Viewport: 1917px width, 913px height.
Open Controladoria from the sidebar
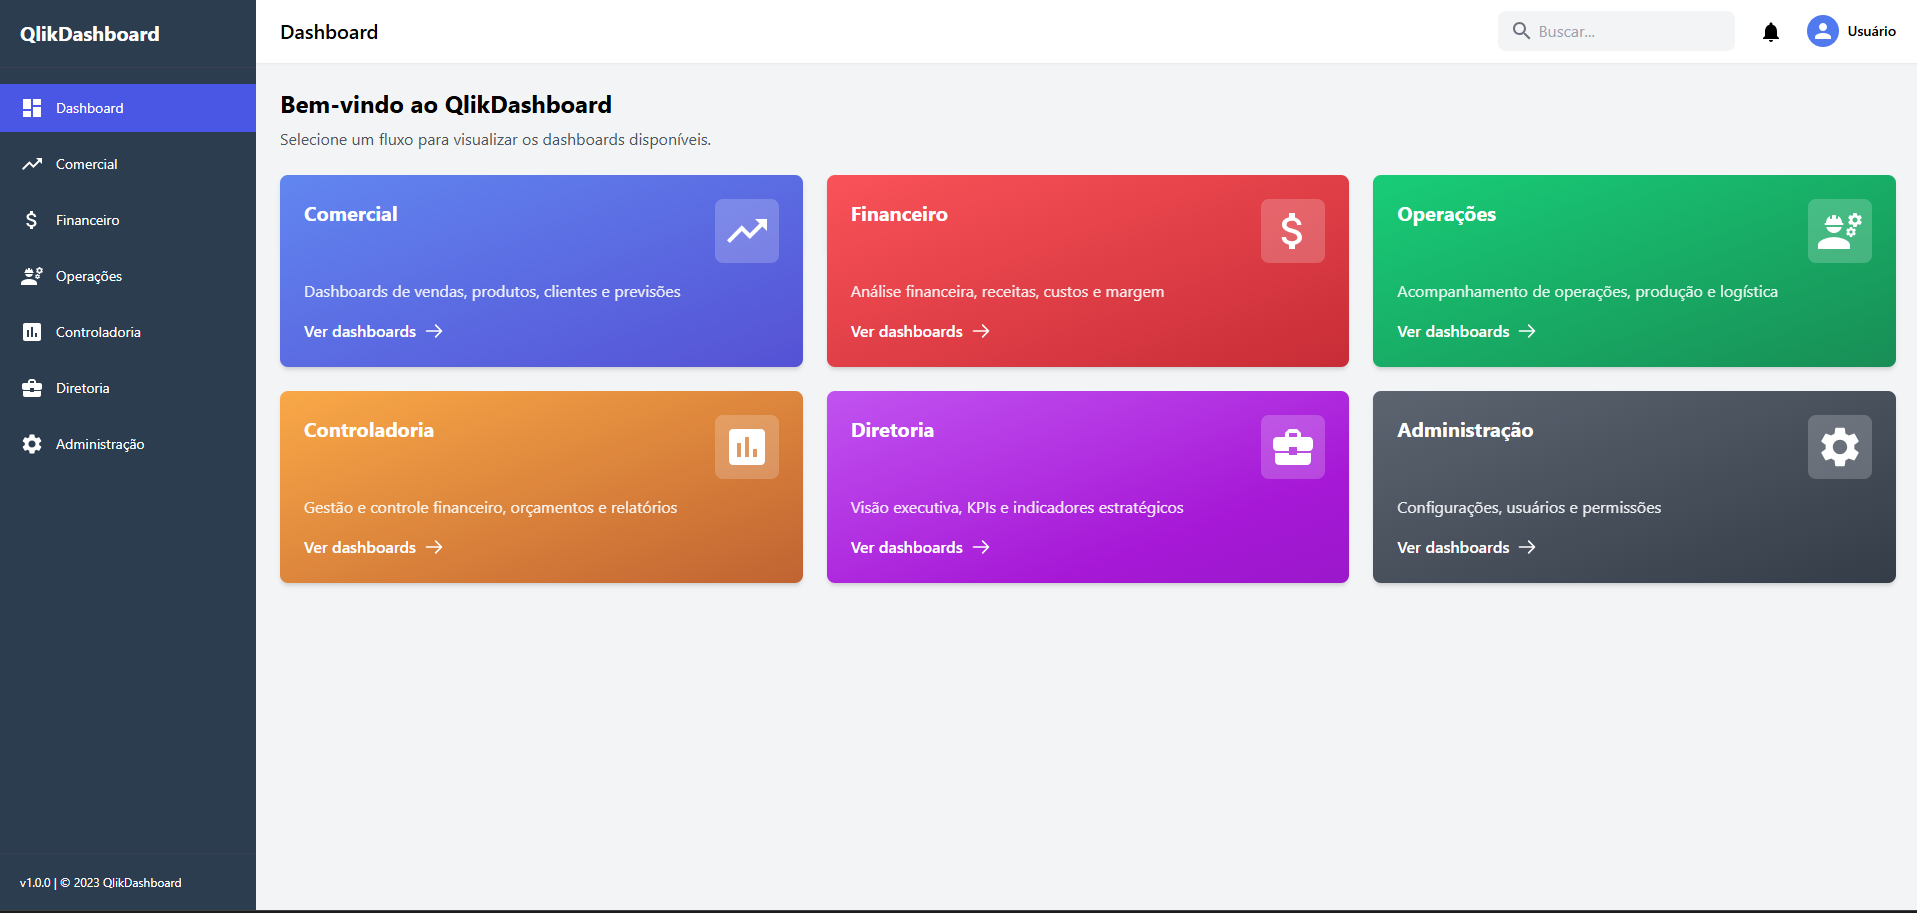coord(98,332)
